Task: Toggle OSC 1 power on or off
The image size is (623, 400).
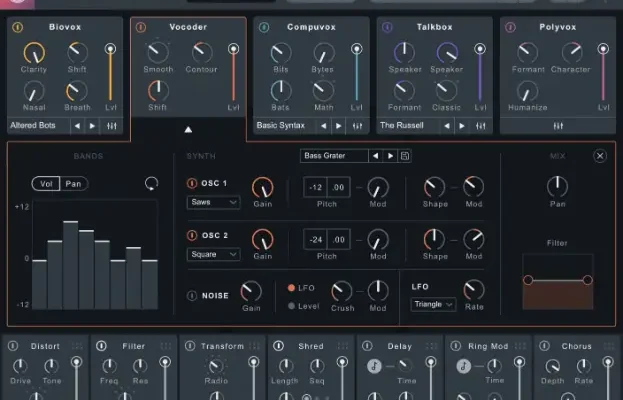Action: coord(193,183)
